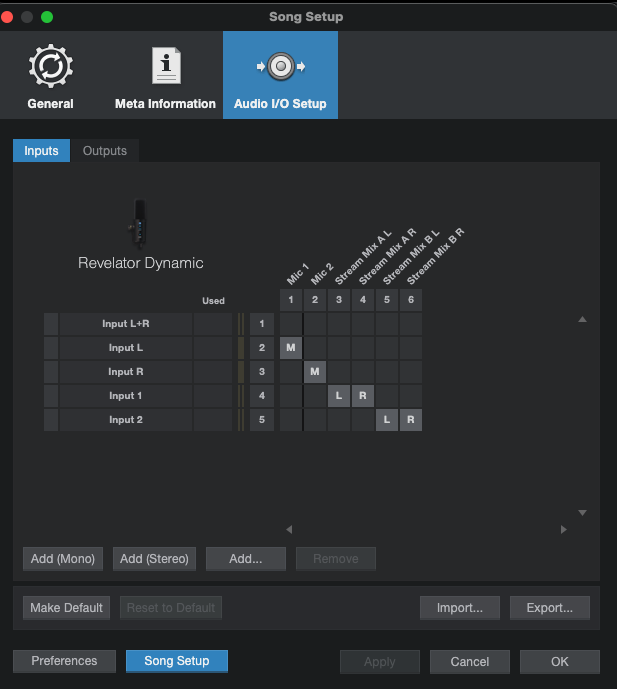The width and height of the screenshot is (617, 689).
Task: Confirm the dialog with OK
Action: pos(560,662)
